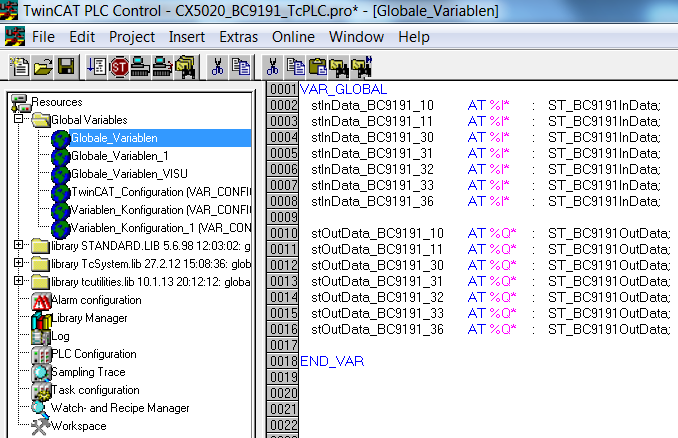Expand the library TcSystem.lib folder
Screen dimensions: 678x438
(x=19, y=262)
